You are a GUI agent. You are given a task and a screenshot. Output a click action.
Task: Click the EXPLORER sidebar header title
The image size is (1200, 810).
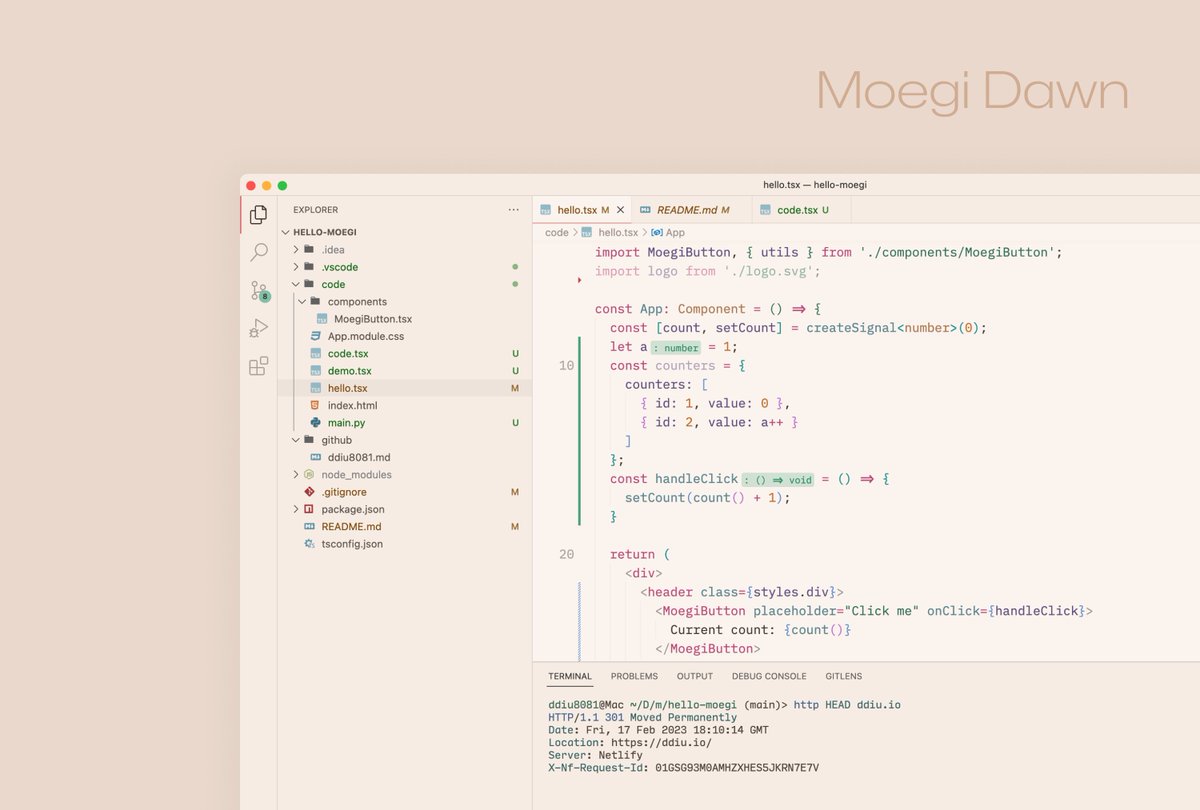click(315, 210)
